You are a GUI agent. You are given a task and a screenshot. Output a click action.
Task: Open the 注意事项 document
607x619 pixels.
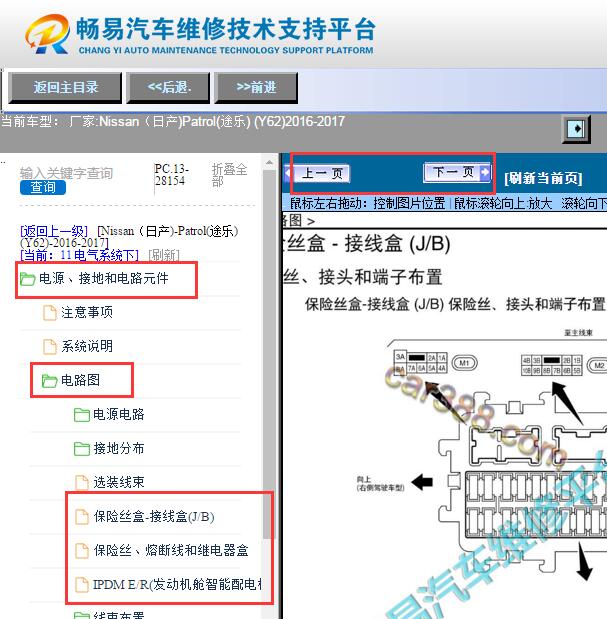click(87, 312)
